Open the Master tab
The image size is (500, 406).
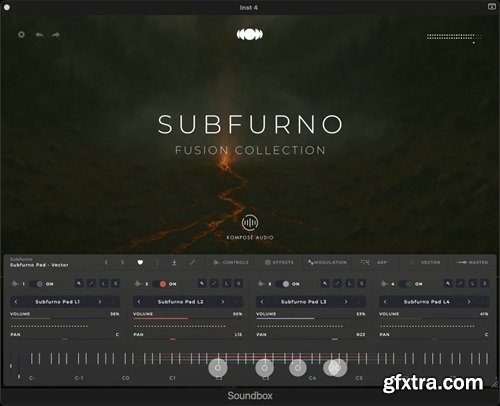(472, 262)
